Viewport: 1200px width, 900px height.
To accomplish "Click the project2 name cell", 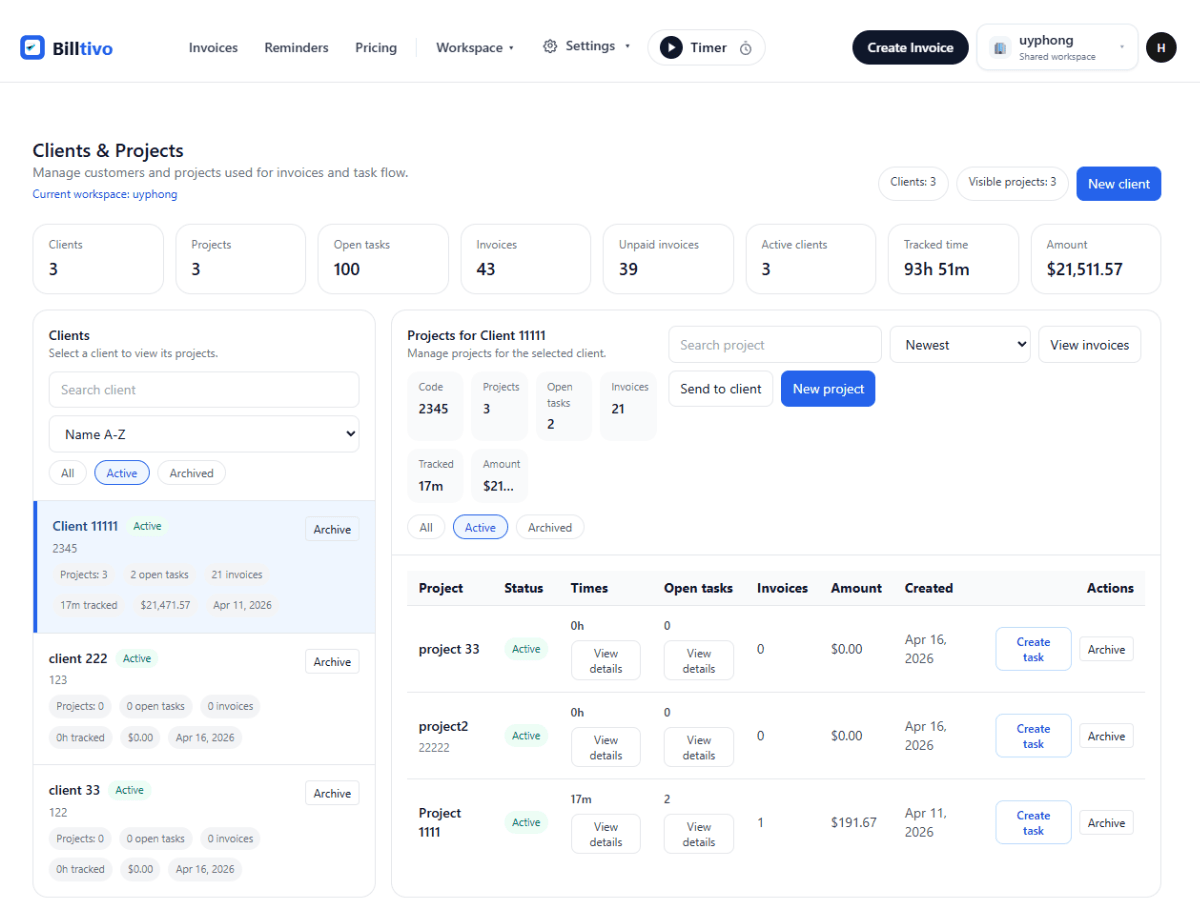I will point(443,726).
